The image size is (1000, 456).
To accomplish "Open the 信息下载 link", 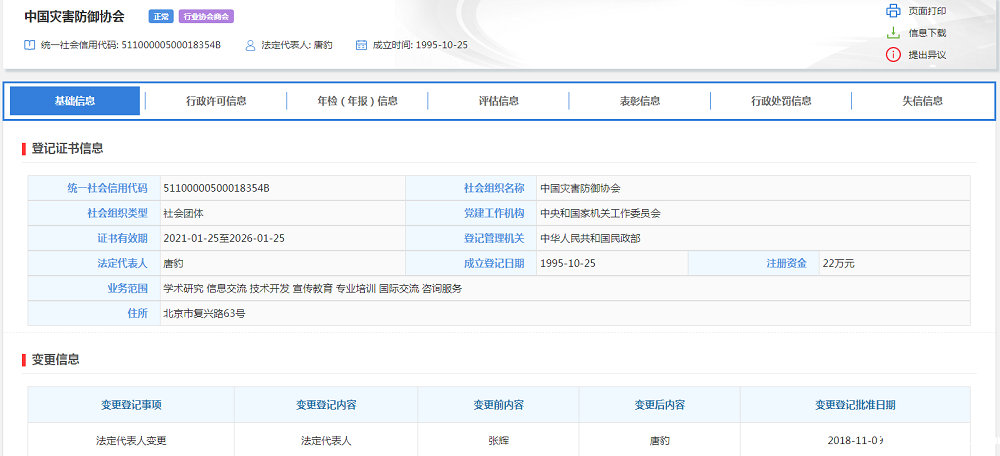I will point(927,33).
